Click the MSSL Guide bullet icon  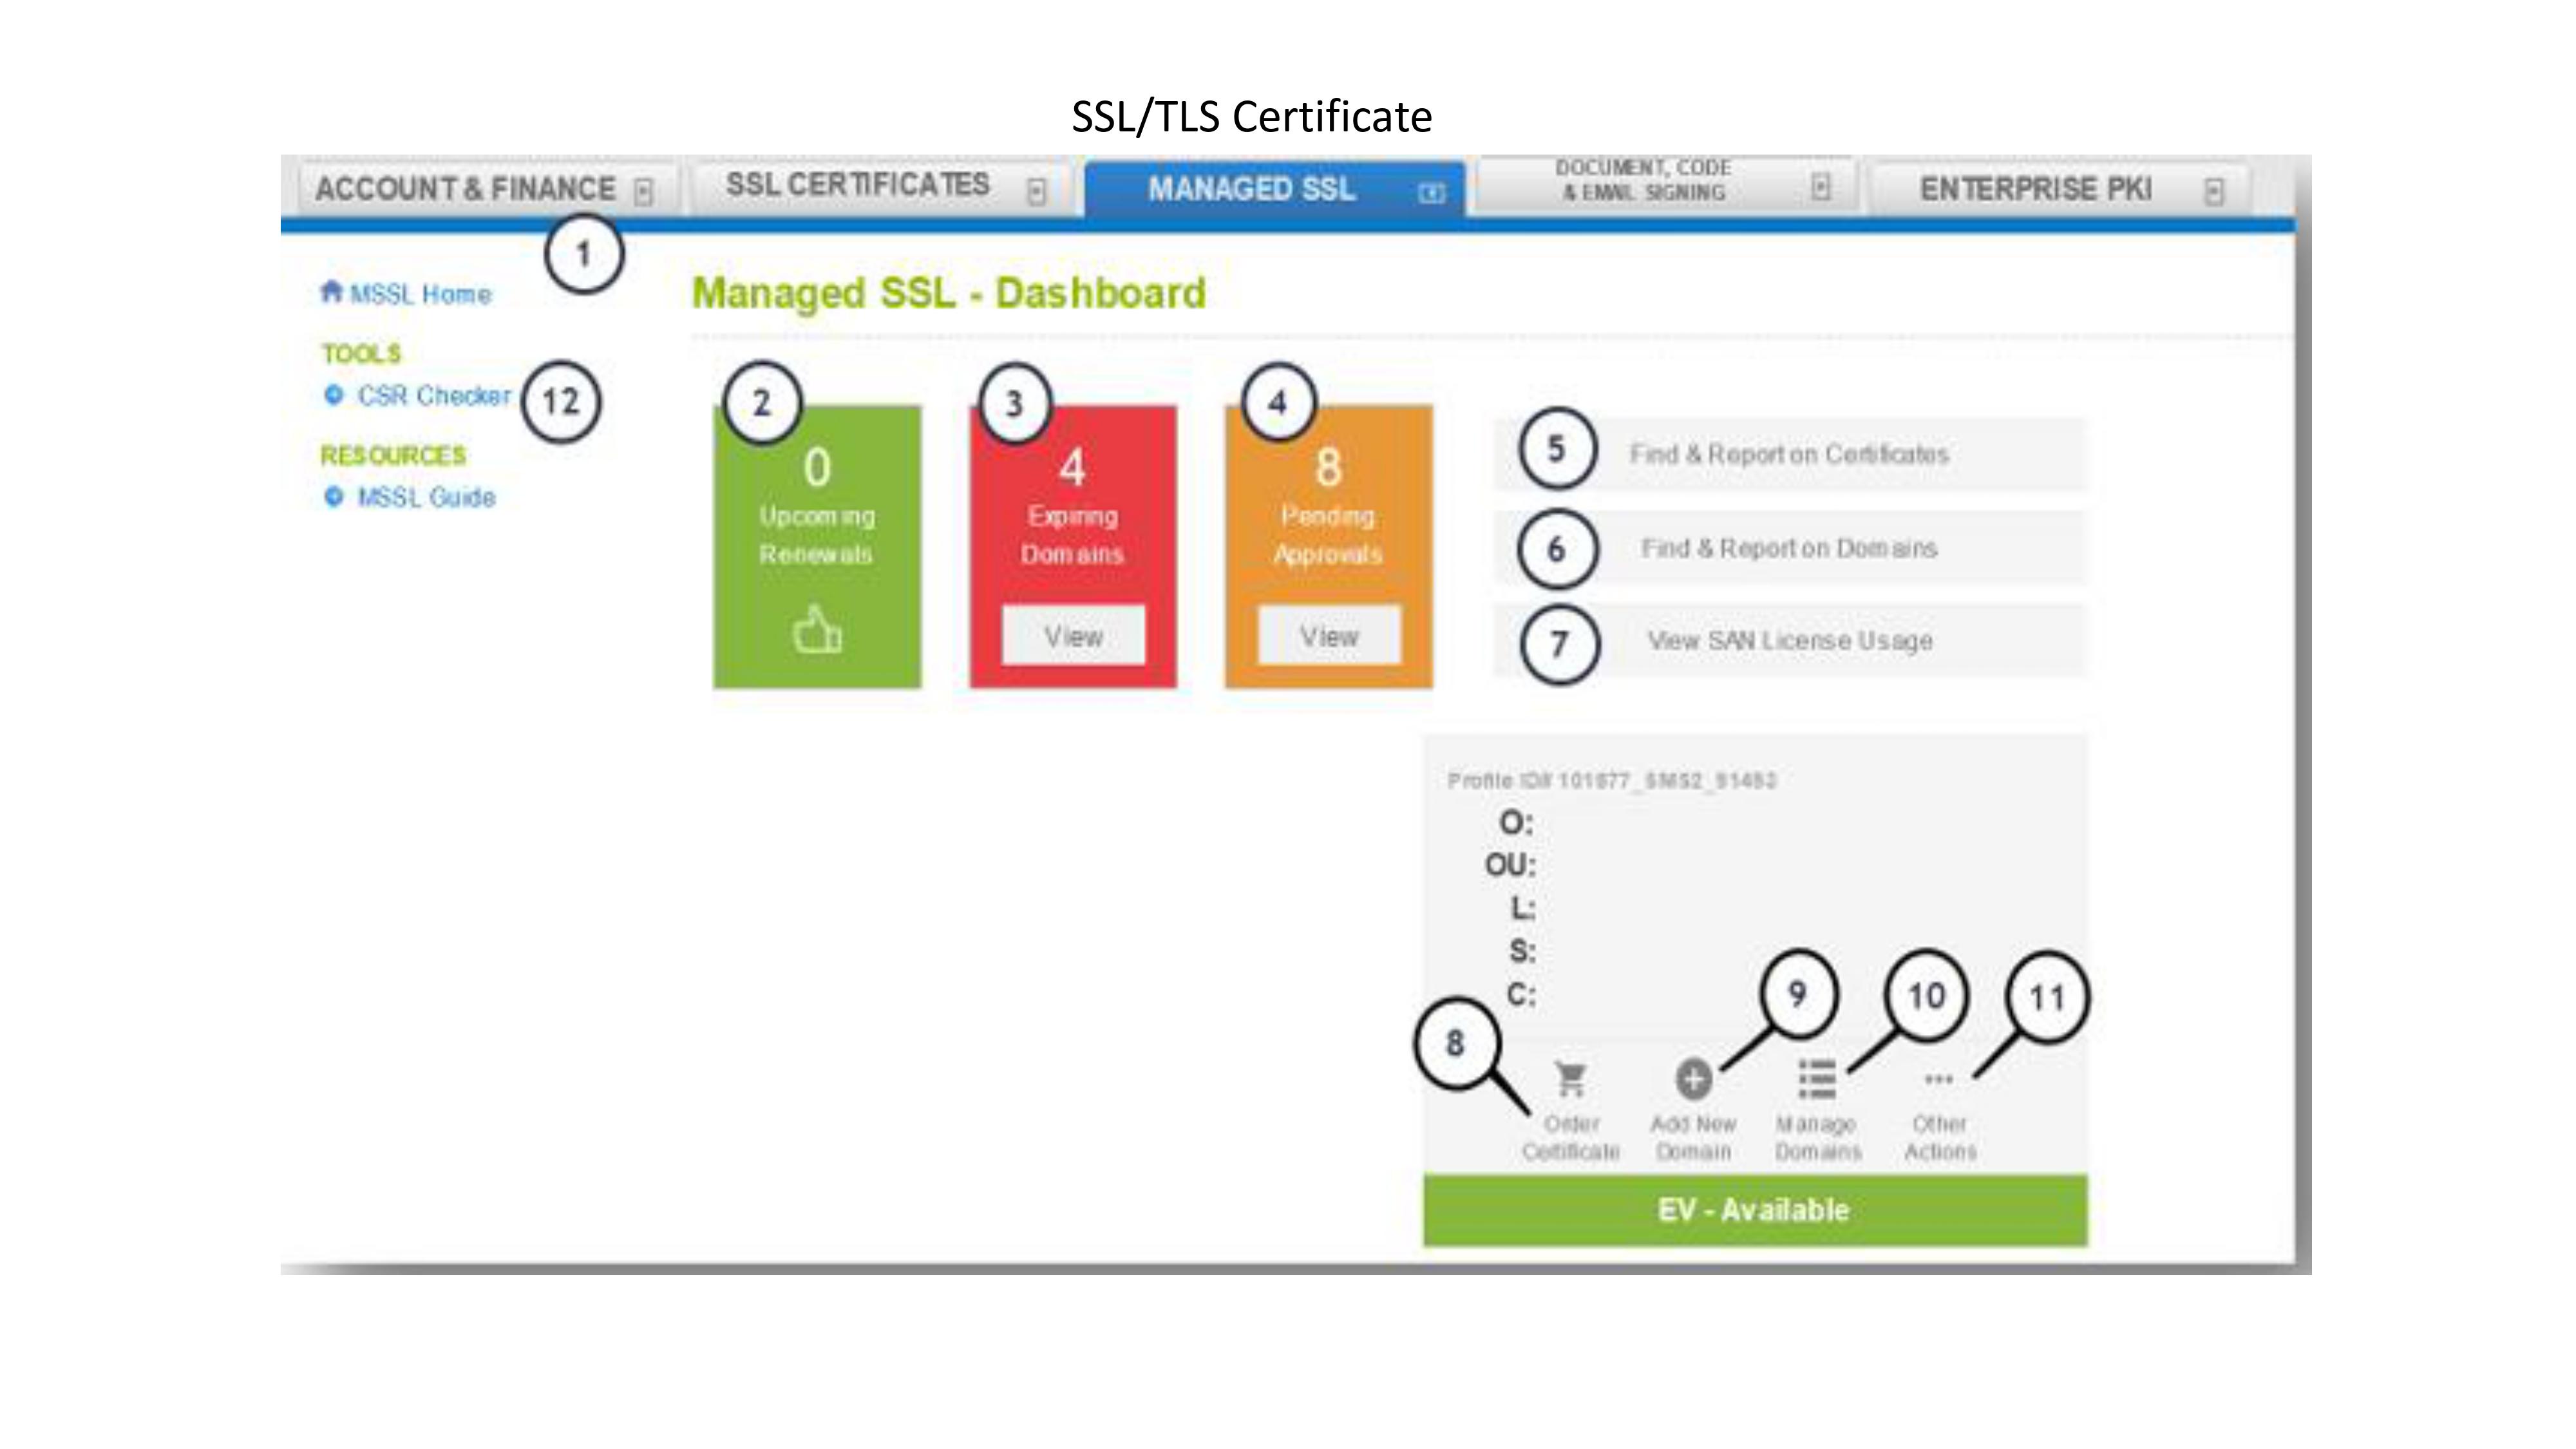click(334, 497)
